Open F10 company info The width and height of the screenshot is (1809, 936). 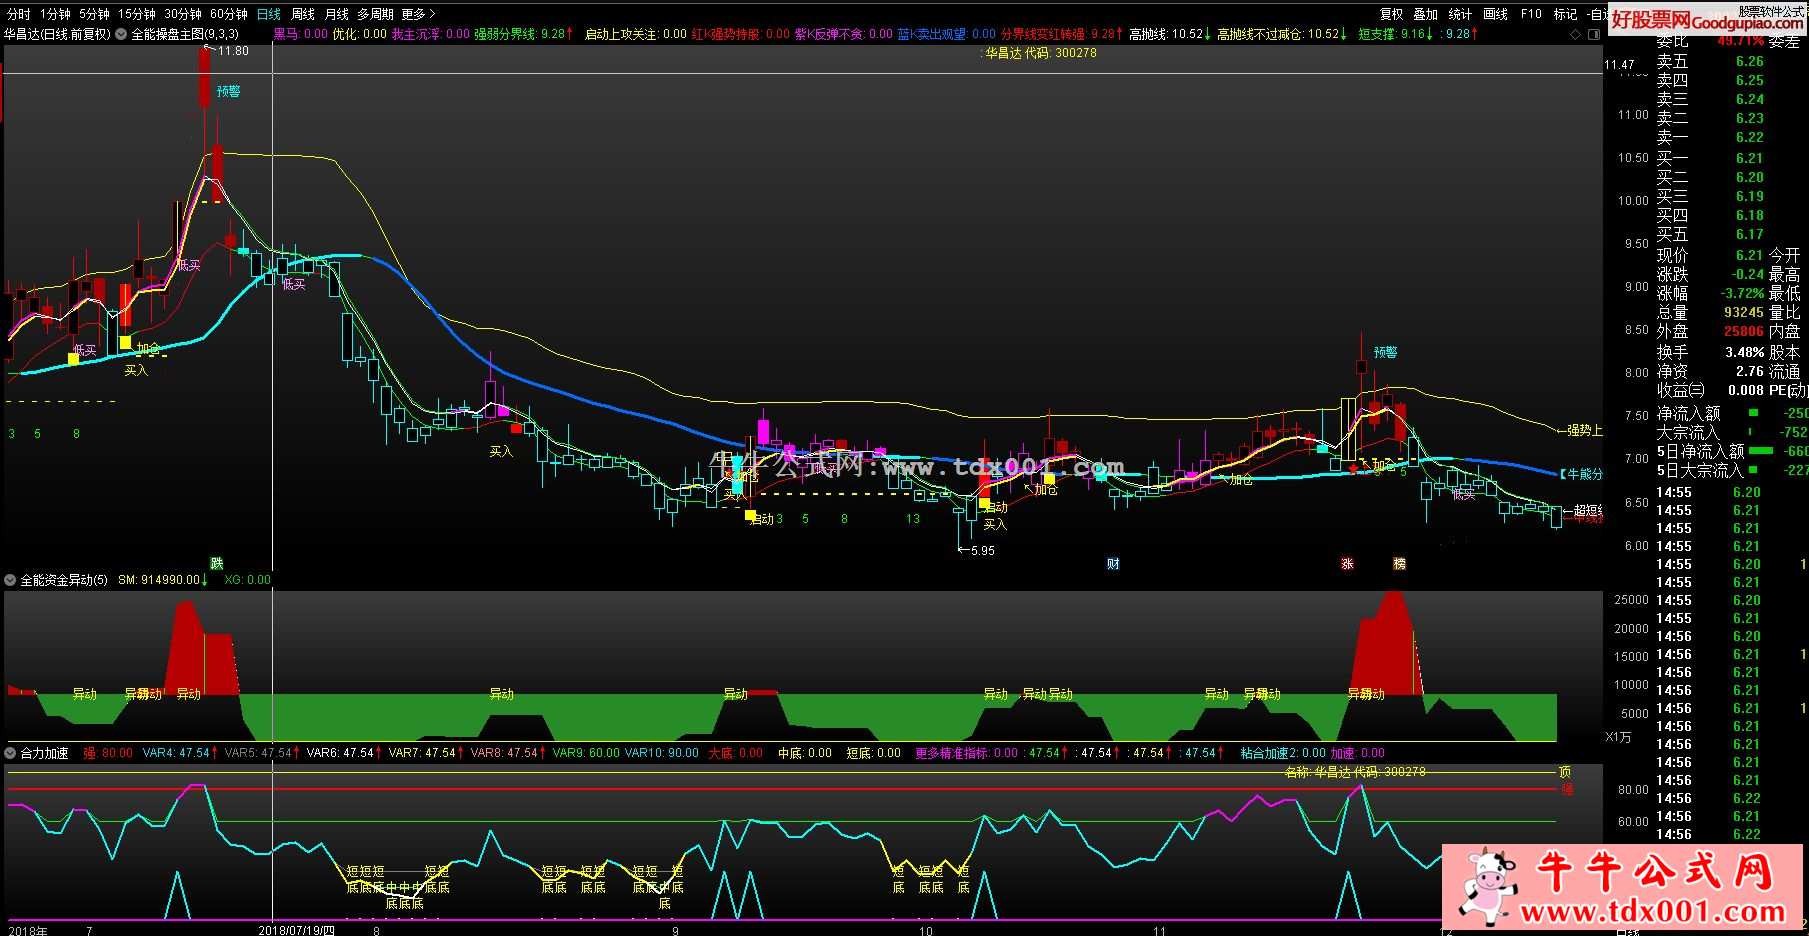tap(1531, 14)
